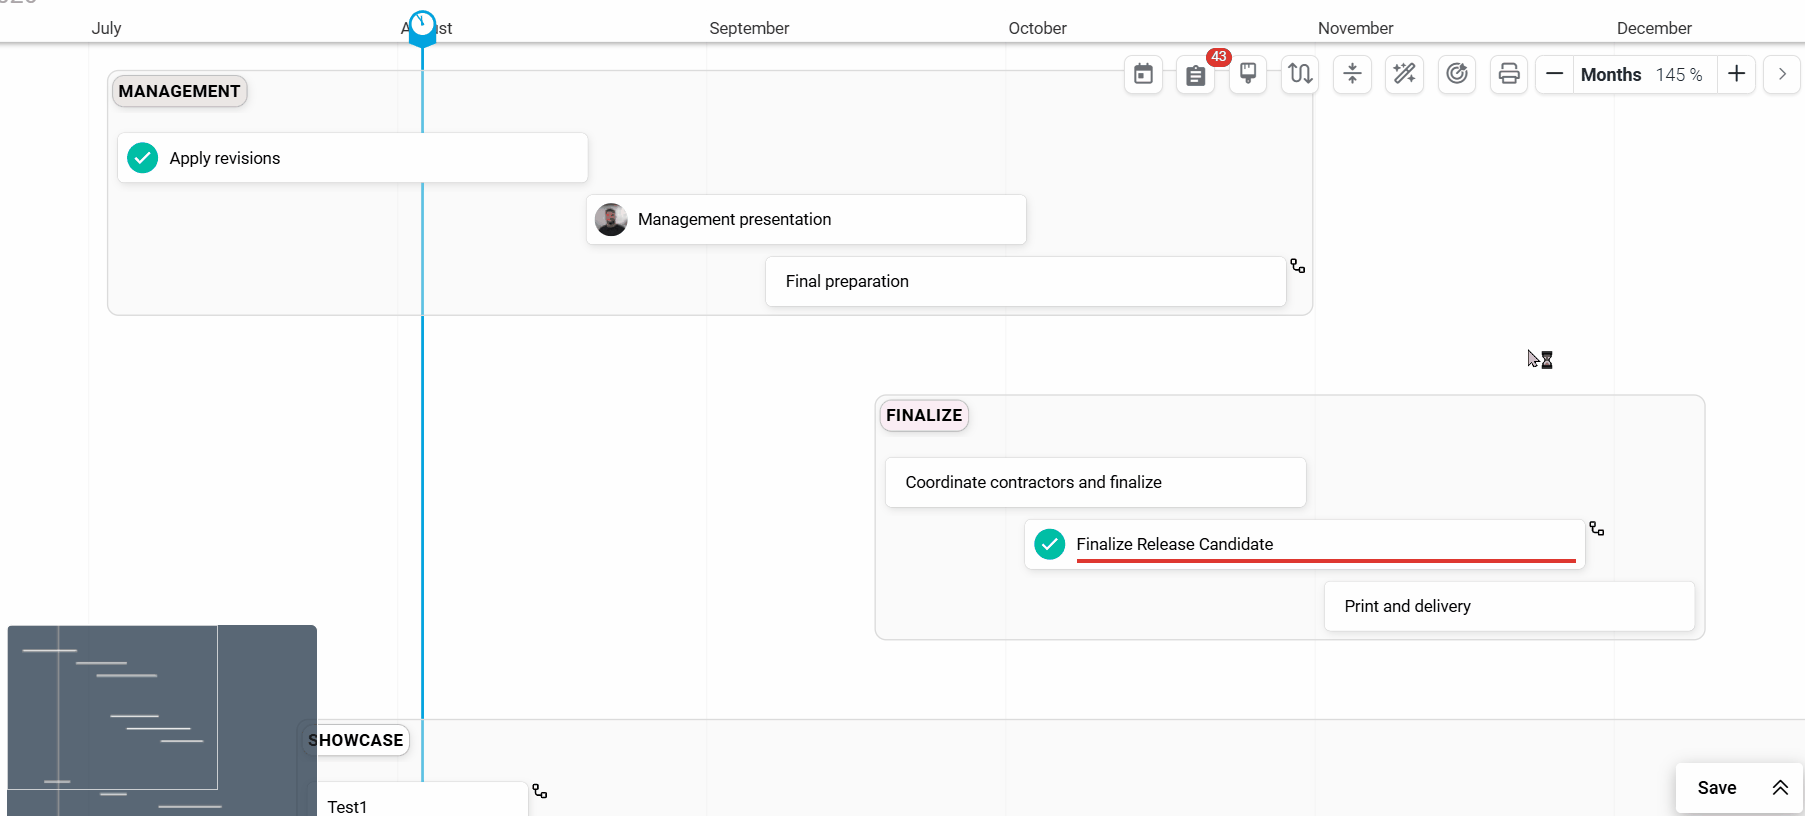Click the target goal icon
1805x816 pixels.
[x=1457, y=74]
